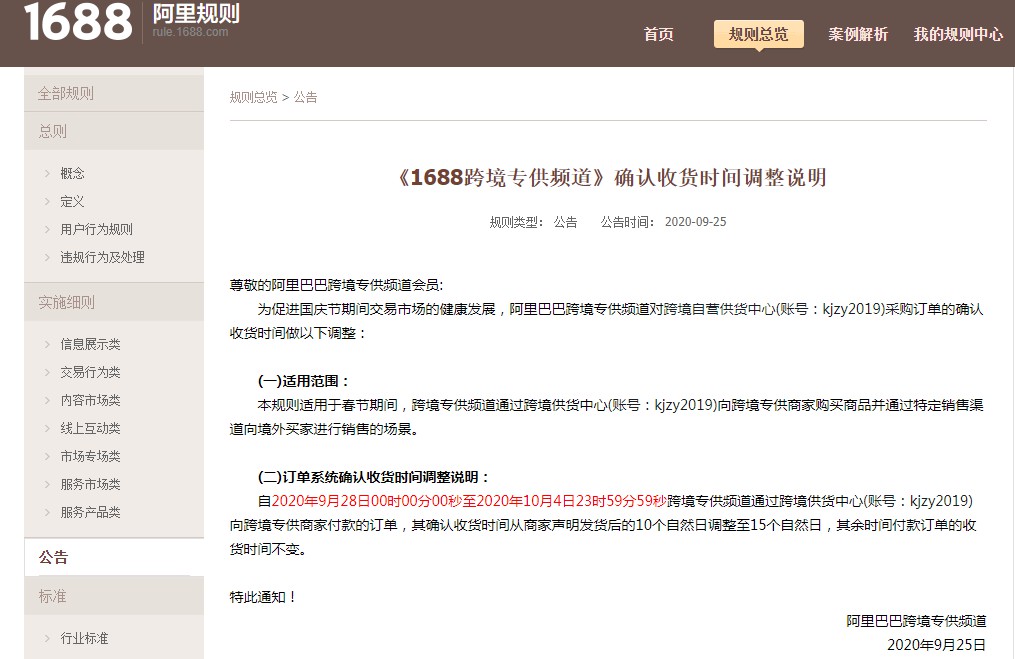This screenshot has height=659, width=1015.
Task: Open 交易行为类 in the sidebar
Action: (x=91, y=372)
